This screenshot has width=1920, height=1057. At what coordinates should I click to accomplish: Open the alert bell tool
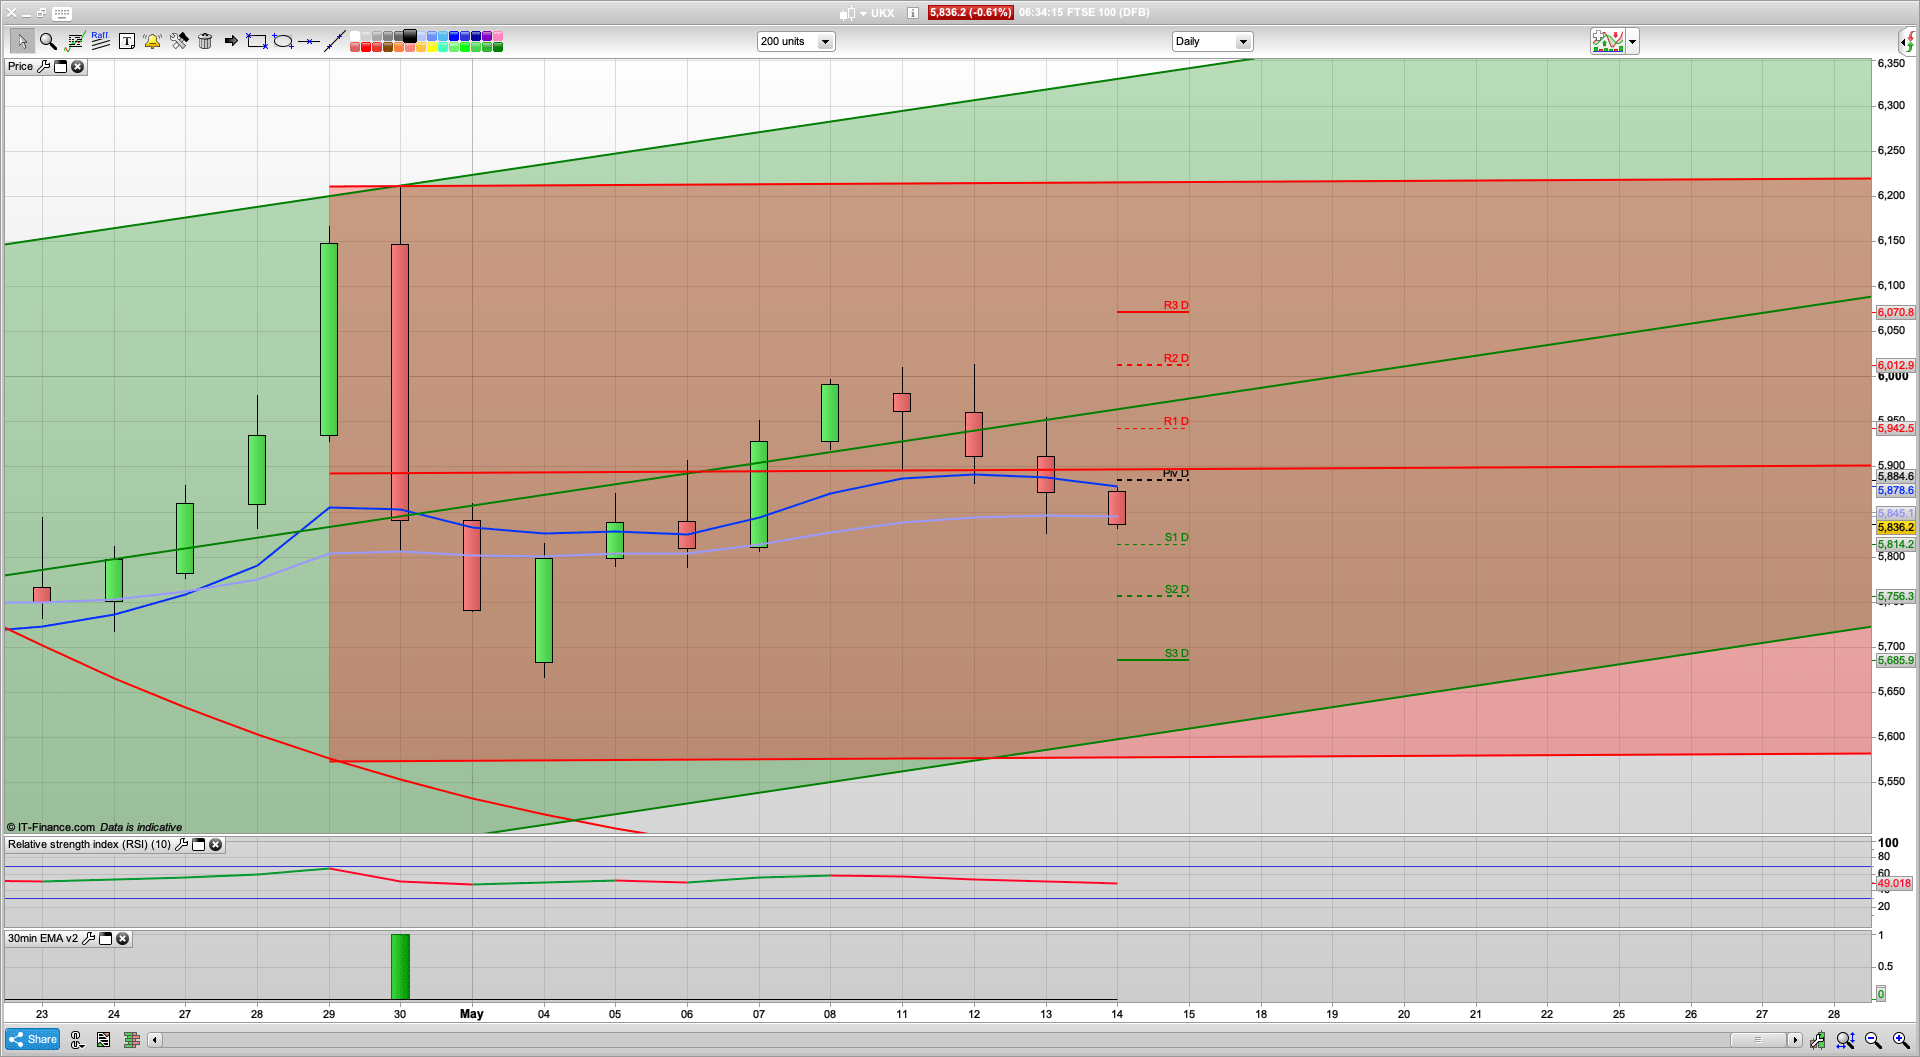pos(152,41)
